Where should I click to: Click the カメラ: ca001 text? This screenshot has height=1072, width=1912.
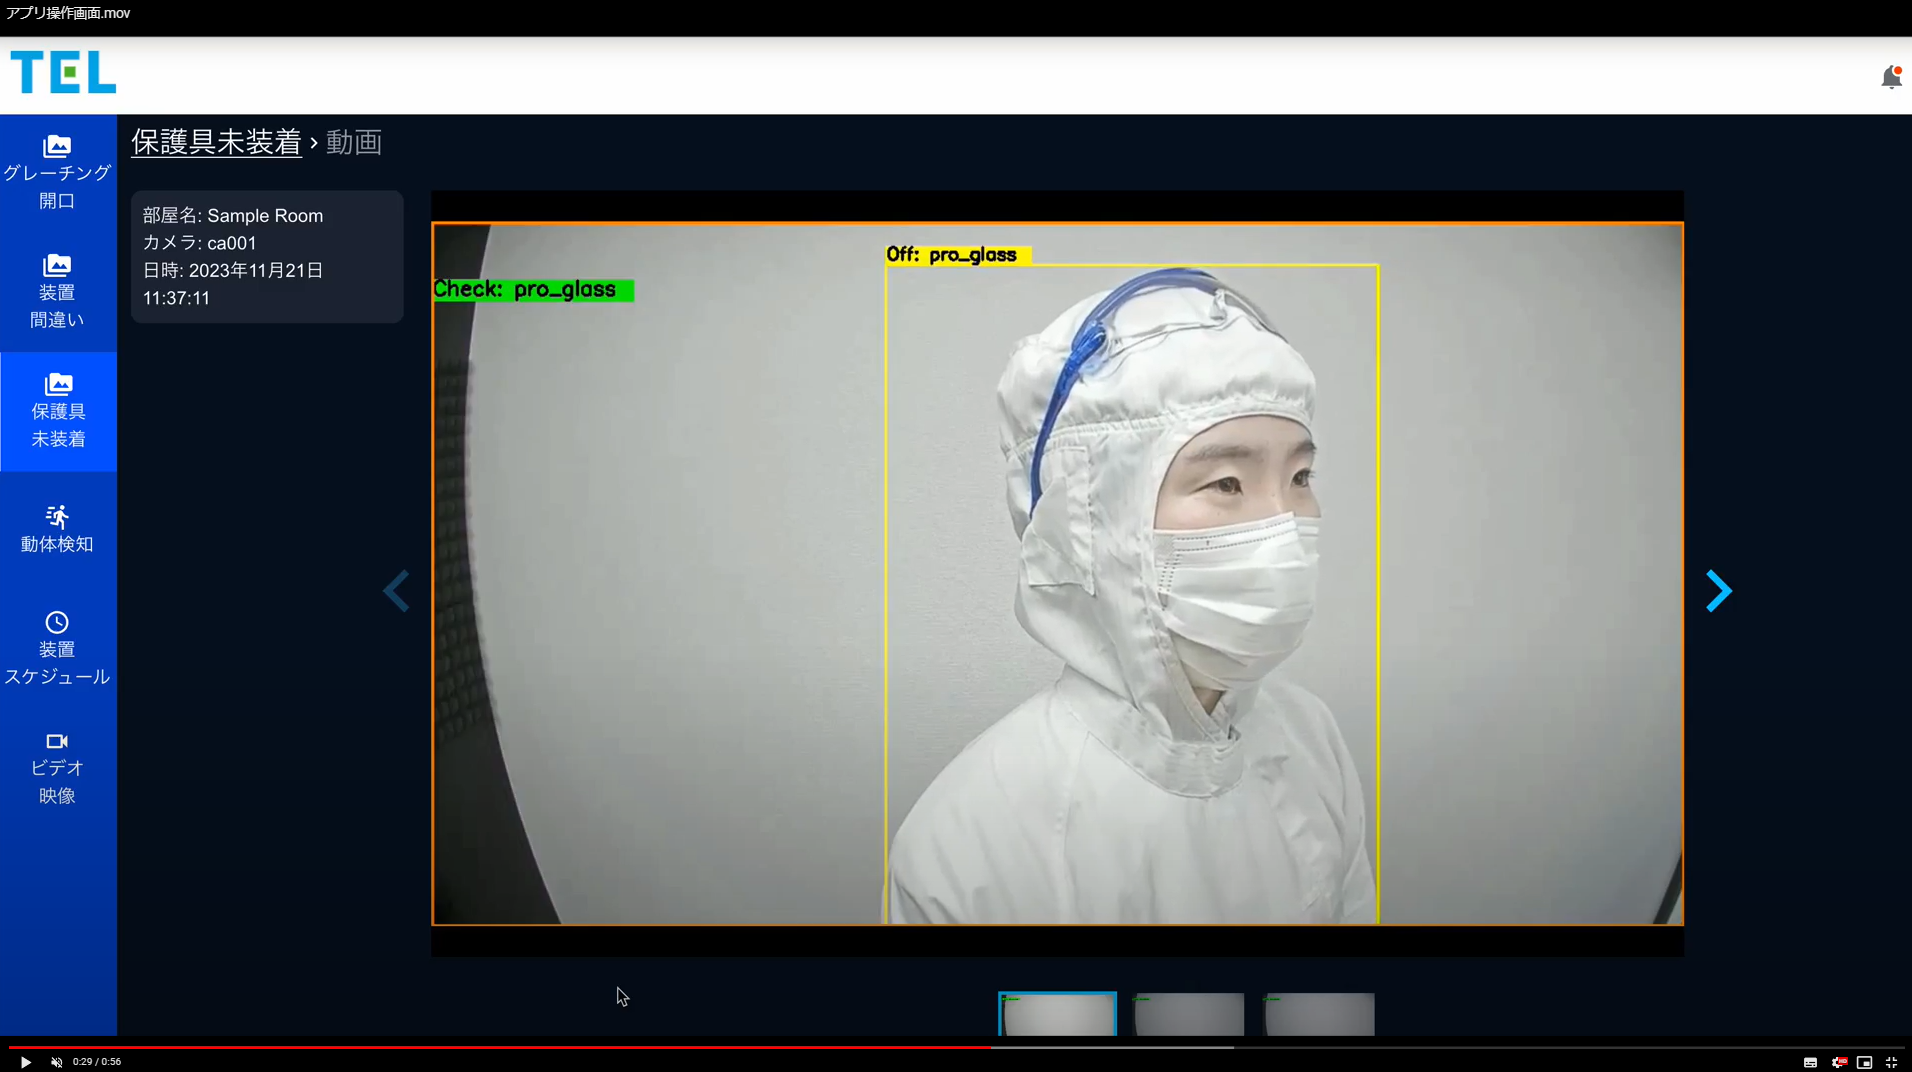tap(200, 243)
